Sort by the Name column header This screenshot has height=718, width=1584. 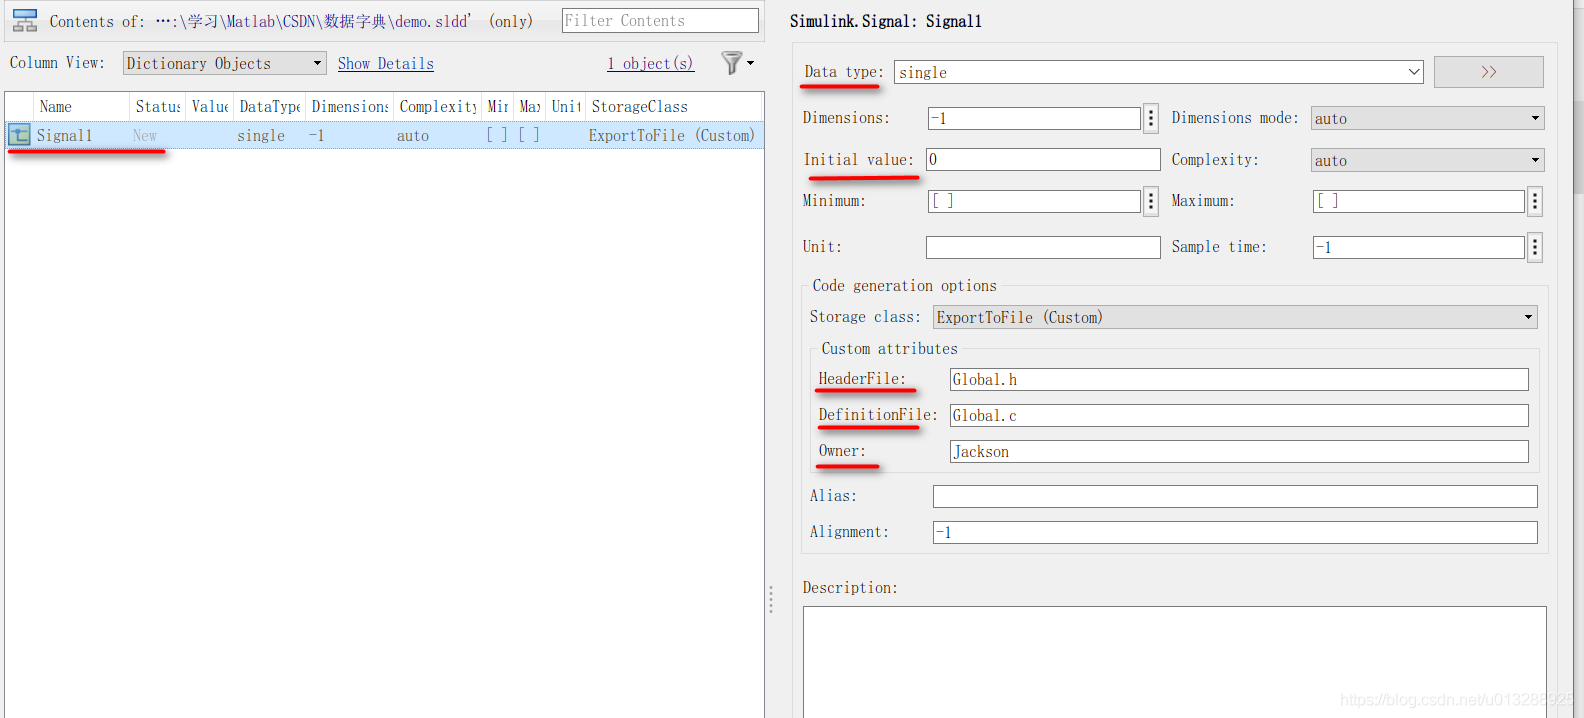81,106
